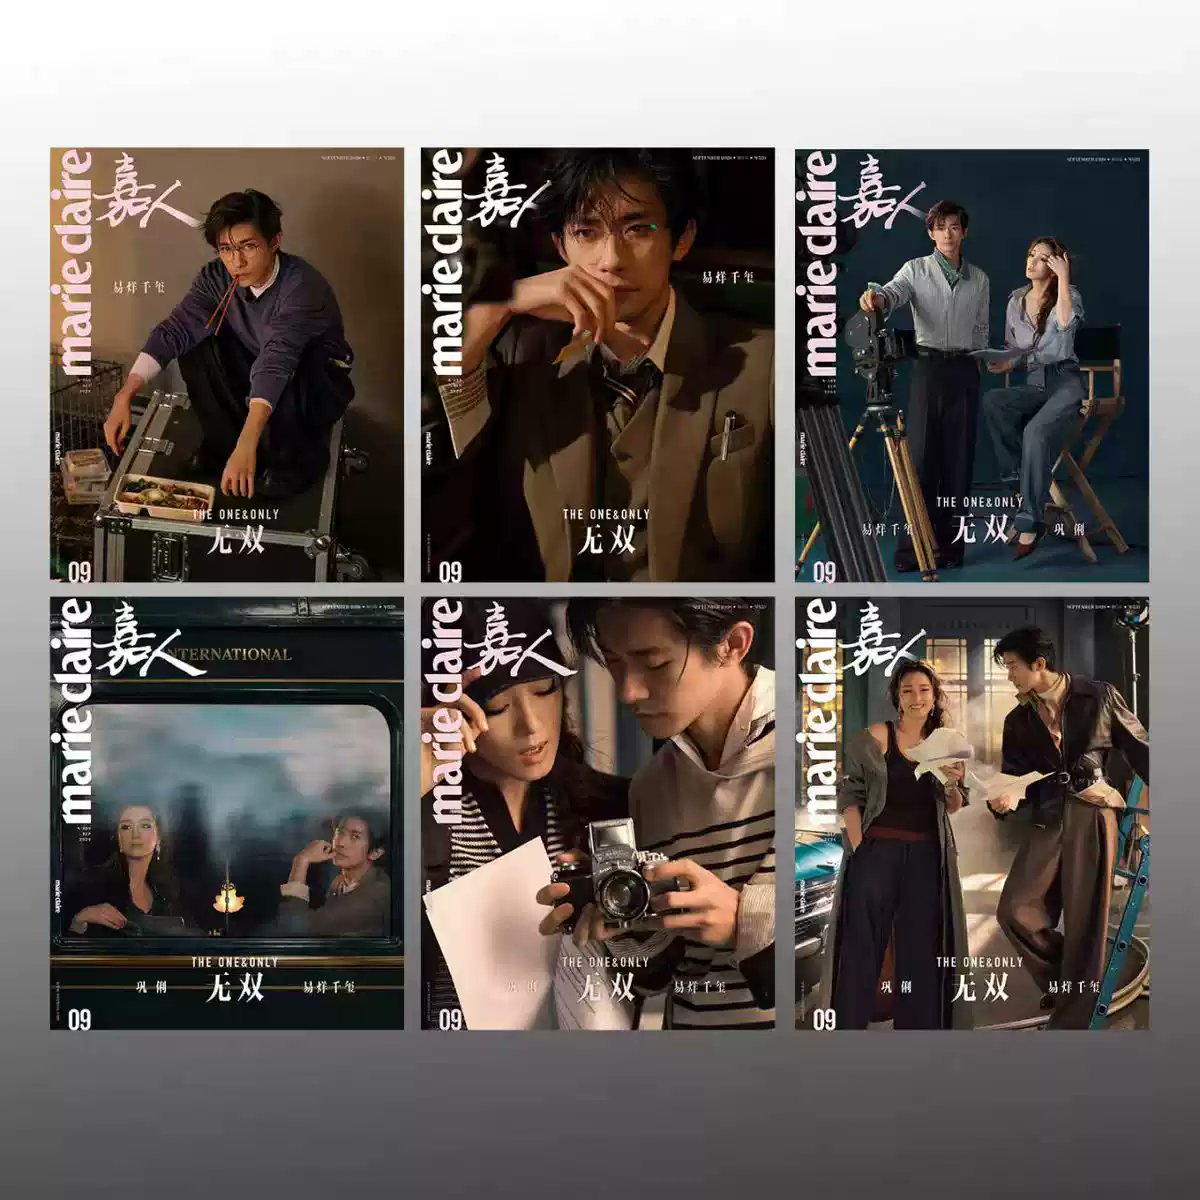Click the name "巩俐" on the blue ladder cover
Image resolution: width=1200 pixels, height=1200 pixels.
coord(895,987)
